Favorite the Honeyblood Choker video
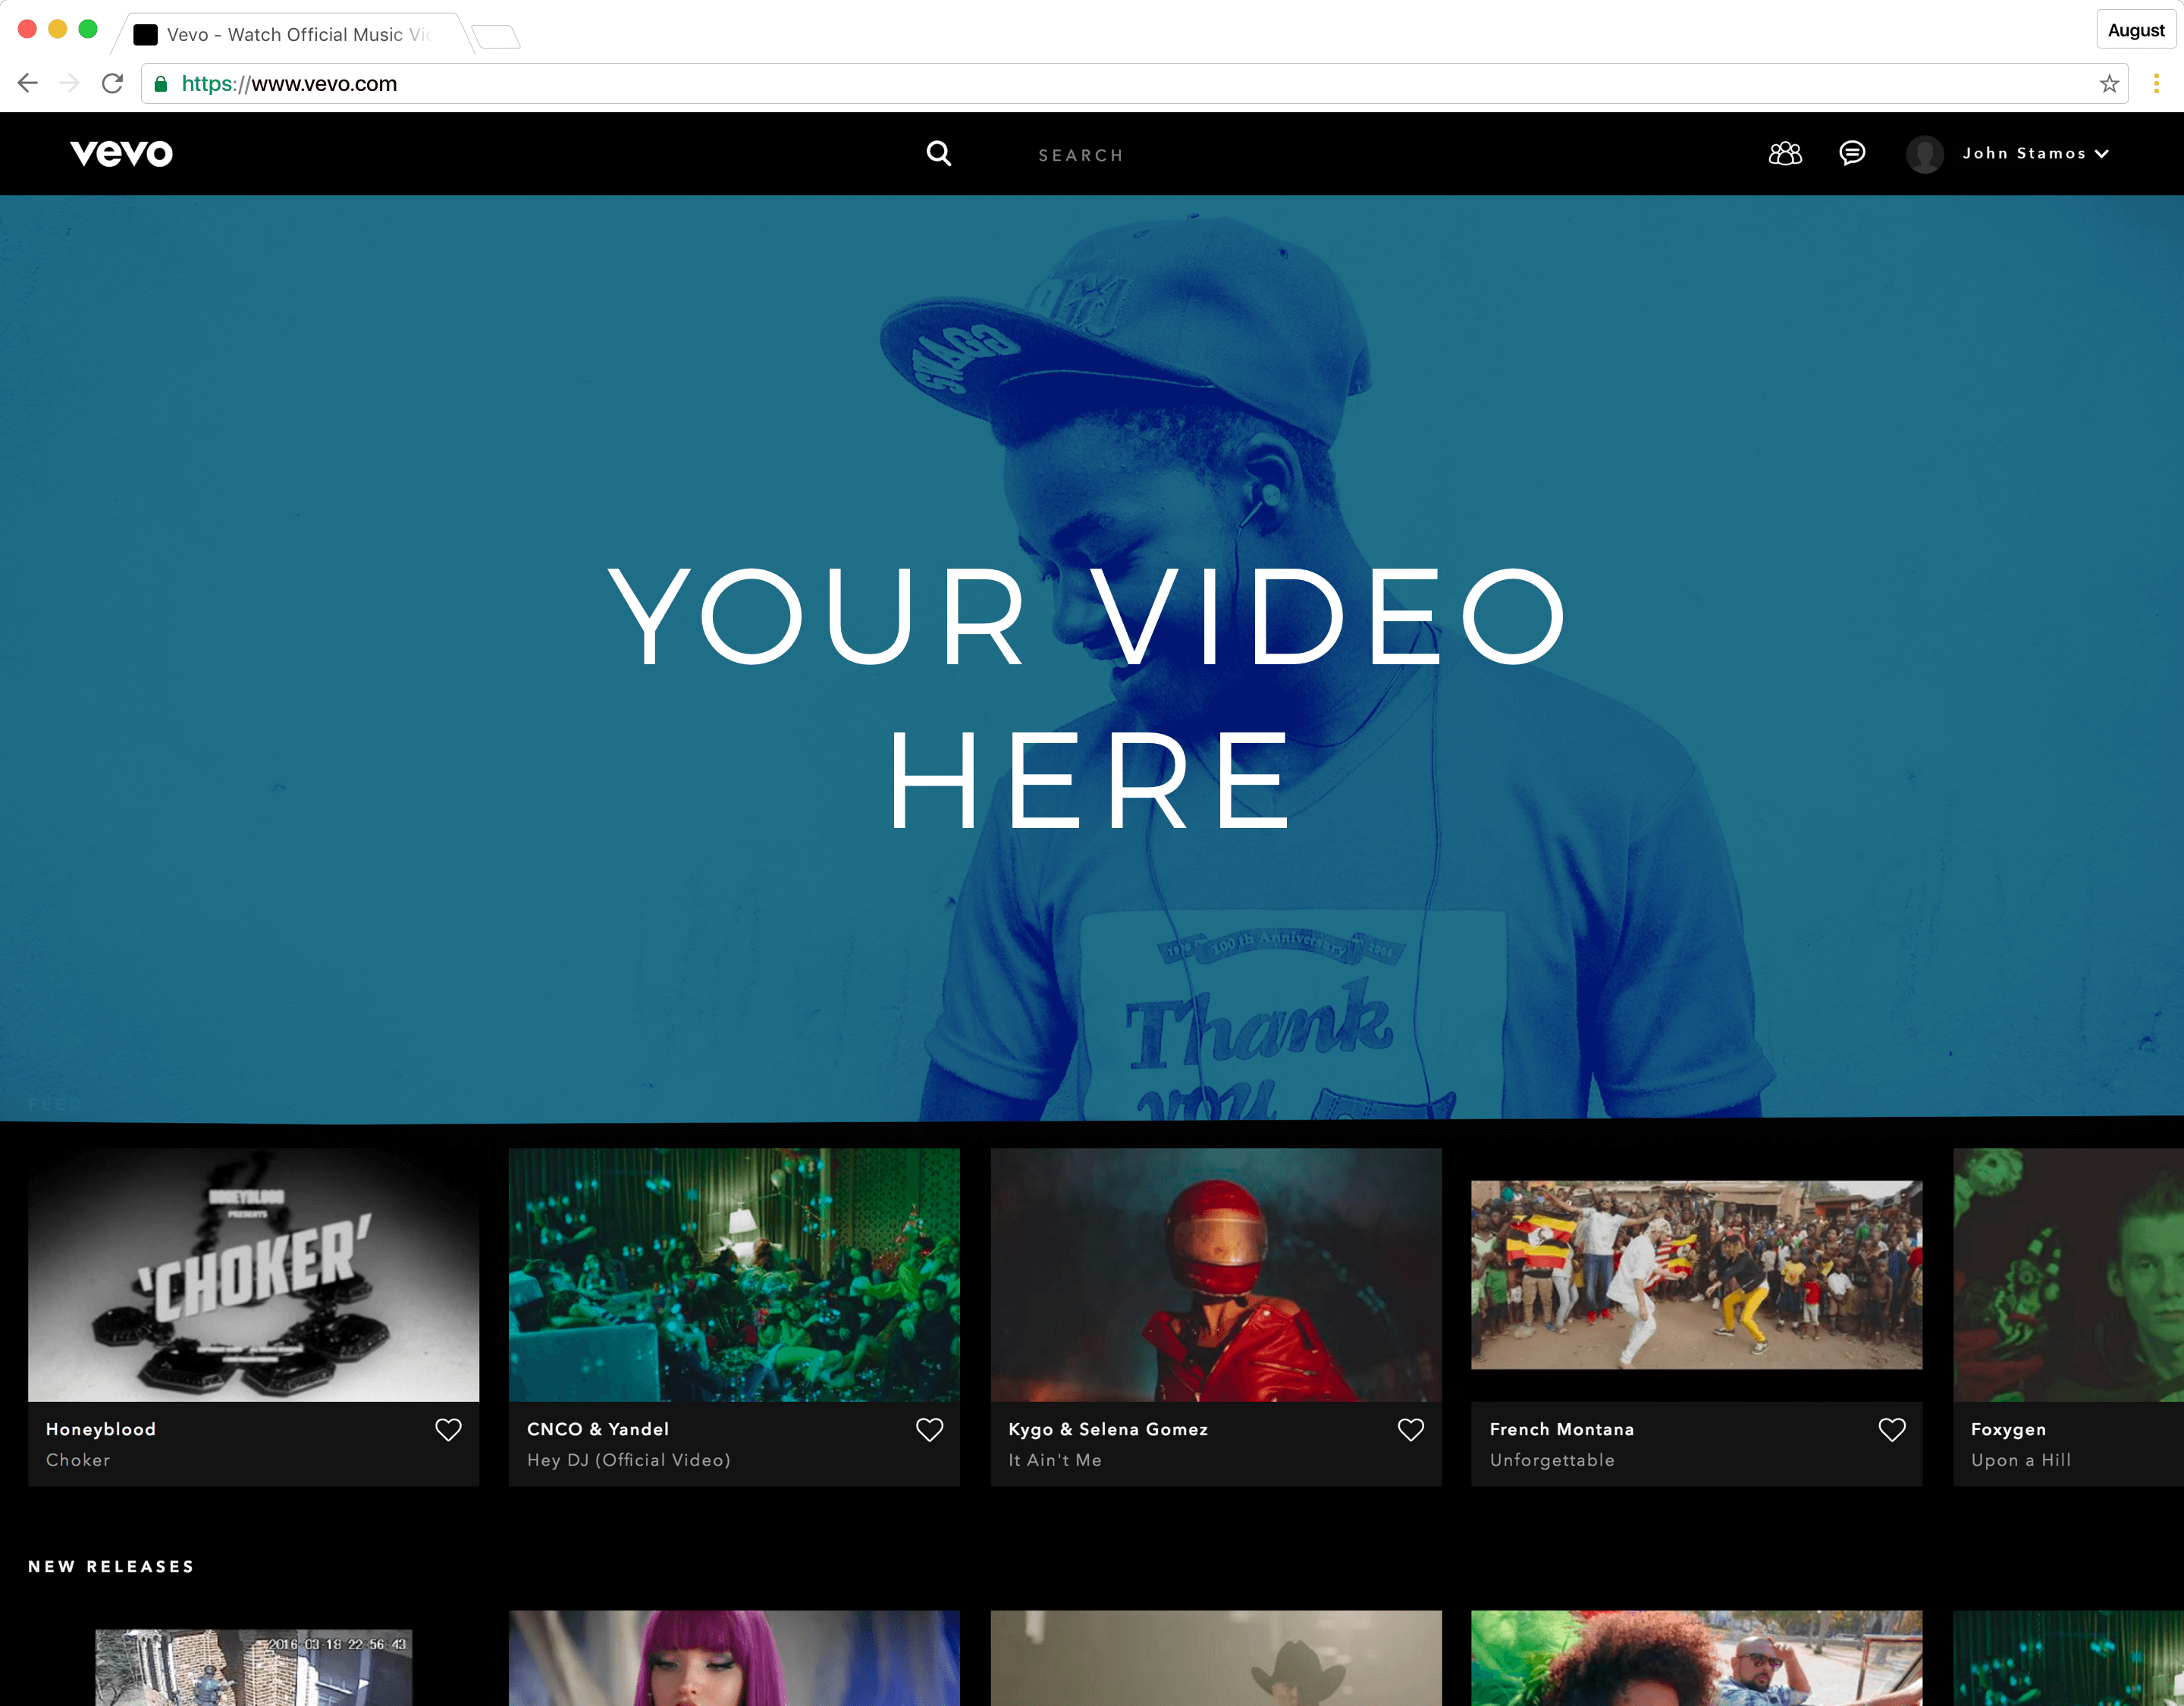Screen dimensions: 2184x1706 tap(448, 1429)
